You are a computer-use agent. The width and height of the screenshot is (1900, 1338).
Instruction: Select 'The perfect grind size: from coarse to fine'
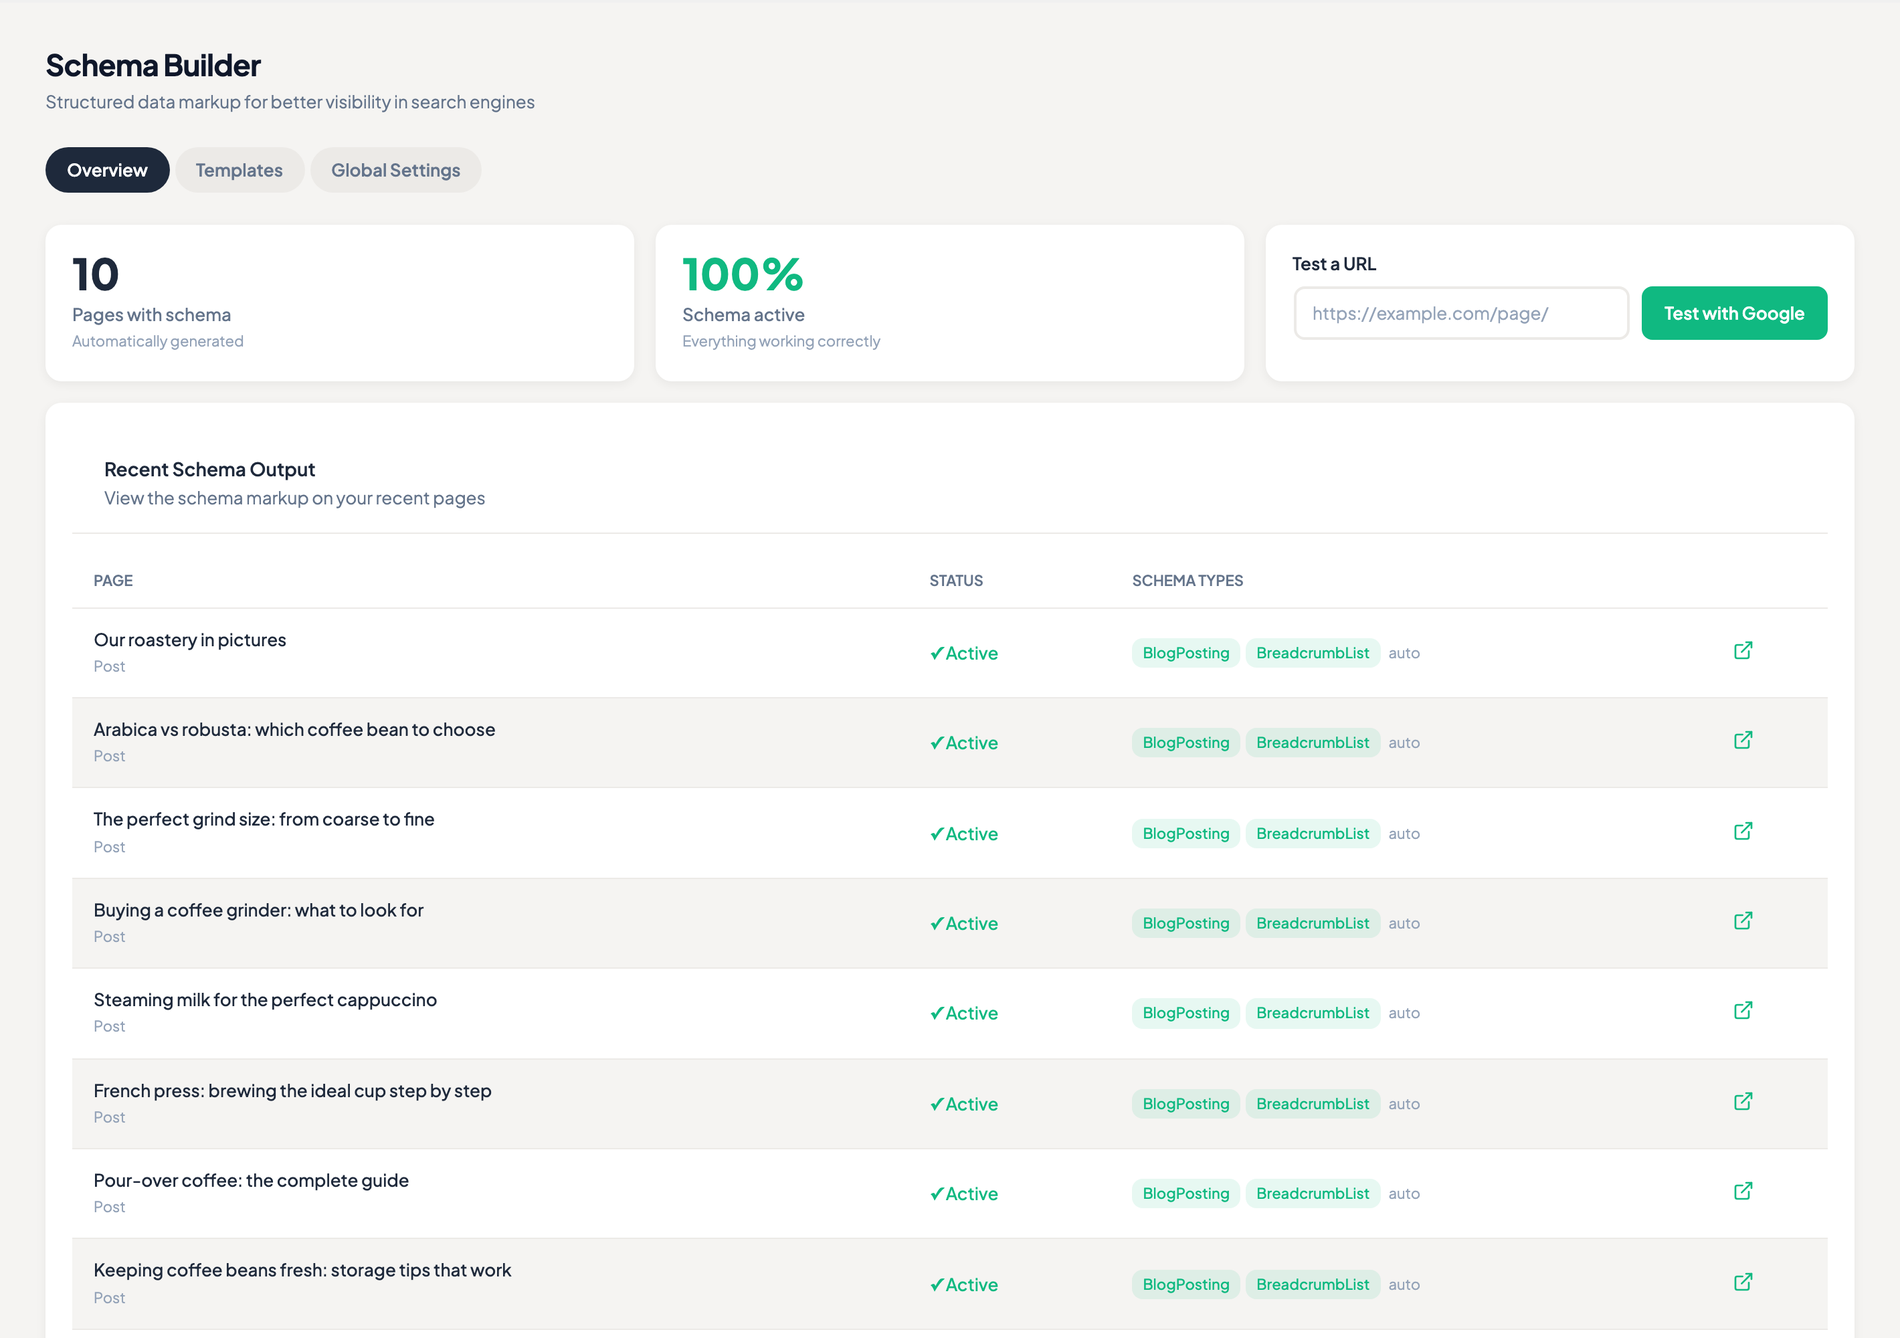[x=264, y=820]
